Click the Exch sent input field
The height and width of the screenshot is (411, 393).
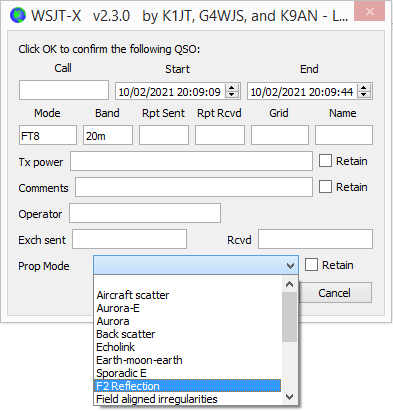[129, 239]
